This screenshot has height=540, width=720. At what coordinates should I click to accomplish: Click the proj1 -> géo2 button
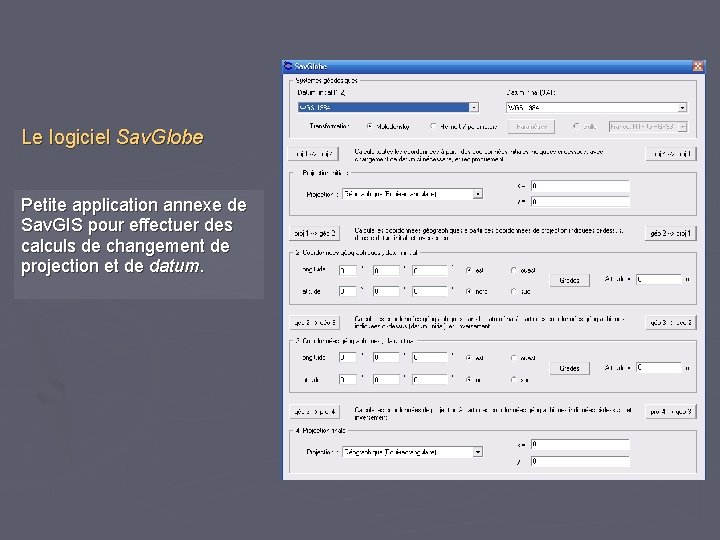click(314, 233)
